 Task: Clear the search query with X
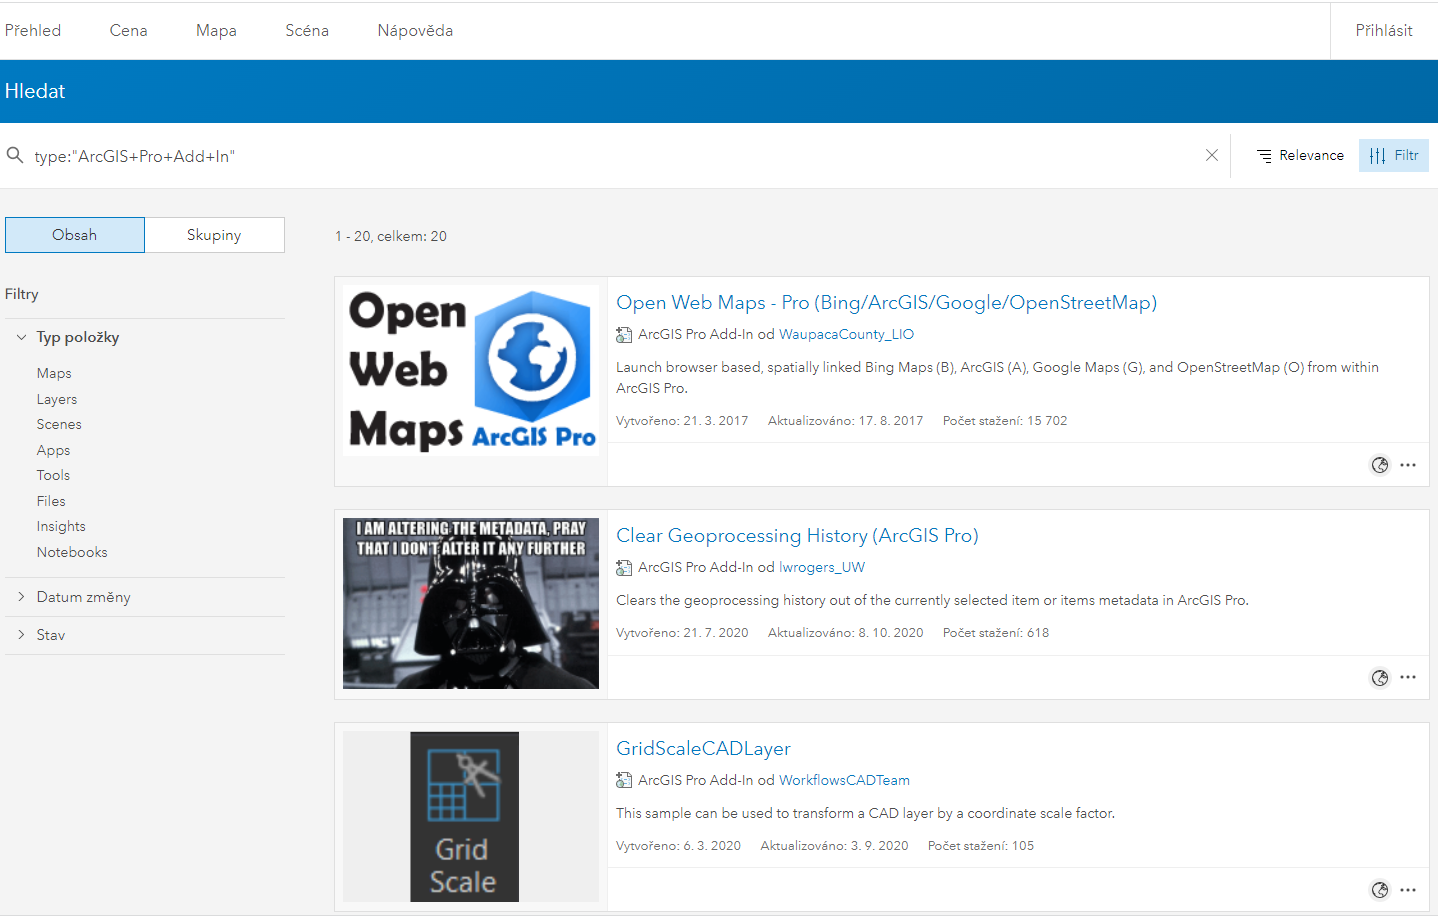[x=1211, y=155]
